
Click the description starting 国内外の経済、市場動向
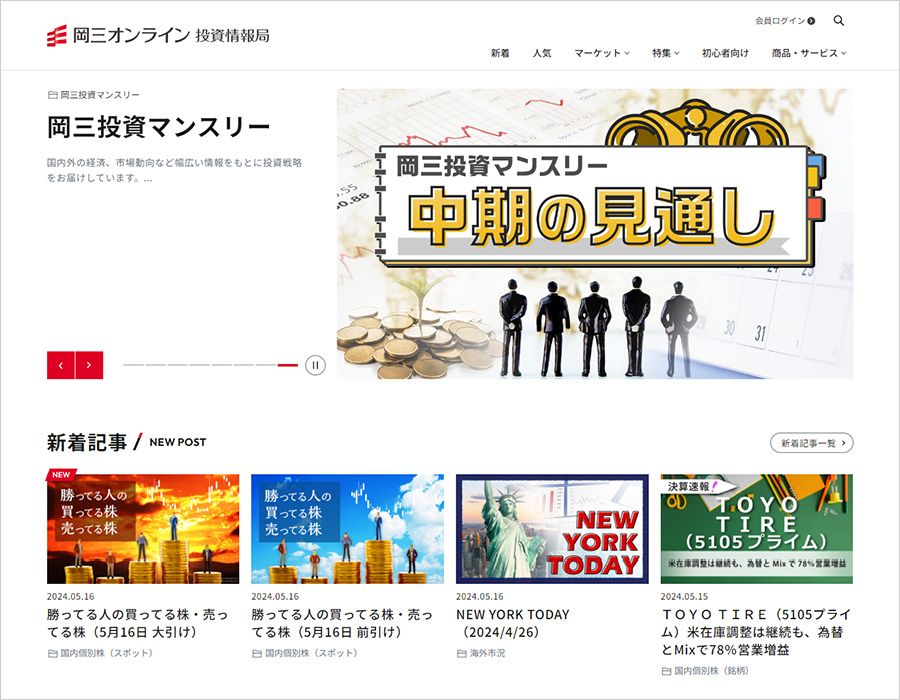click(x=174, y=170)
